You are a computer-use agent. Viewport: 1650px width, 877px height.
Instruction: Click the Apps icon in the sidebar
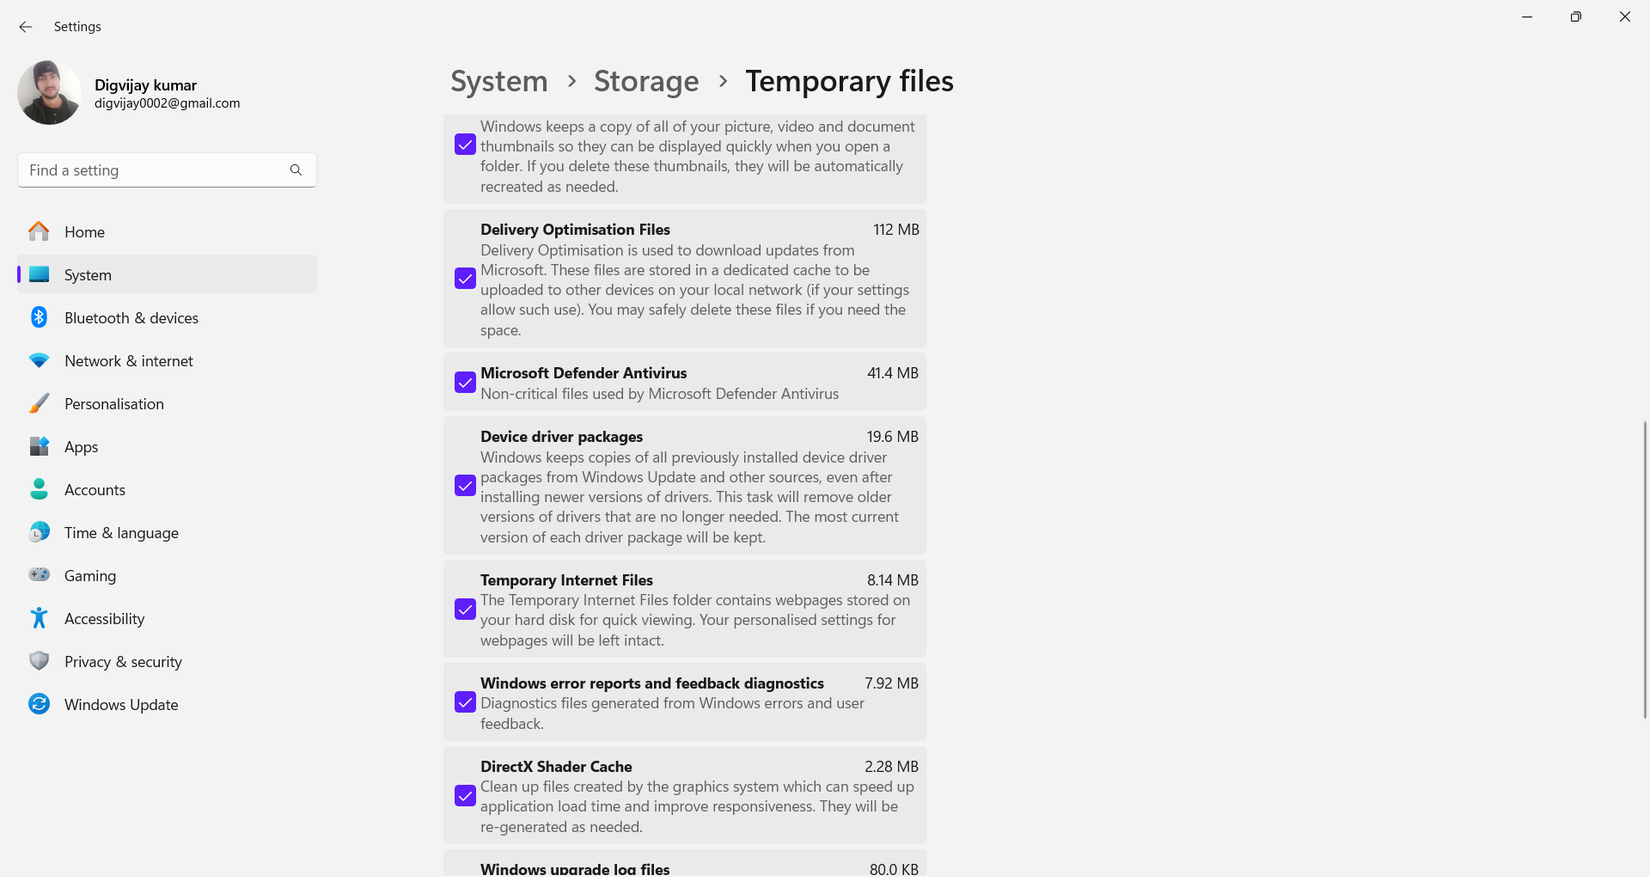(38, 446)
